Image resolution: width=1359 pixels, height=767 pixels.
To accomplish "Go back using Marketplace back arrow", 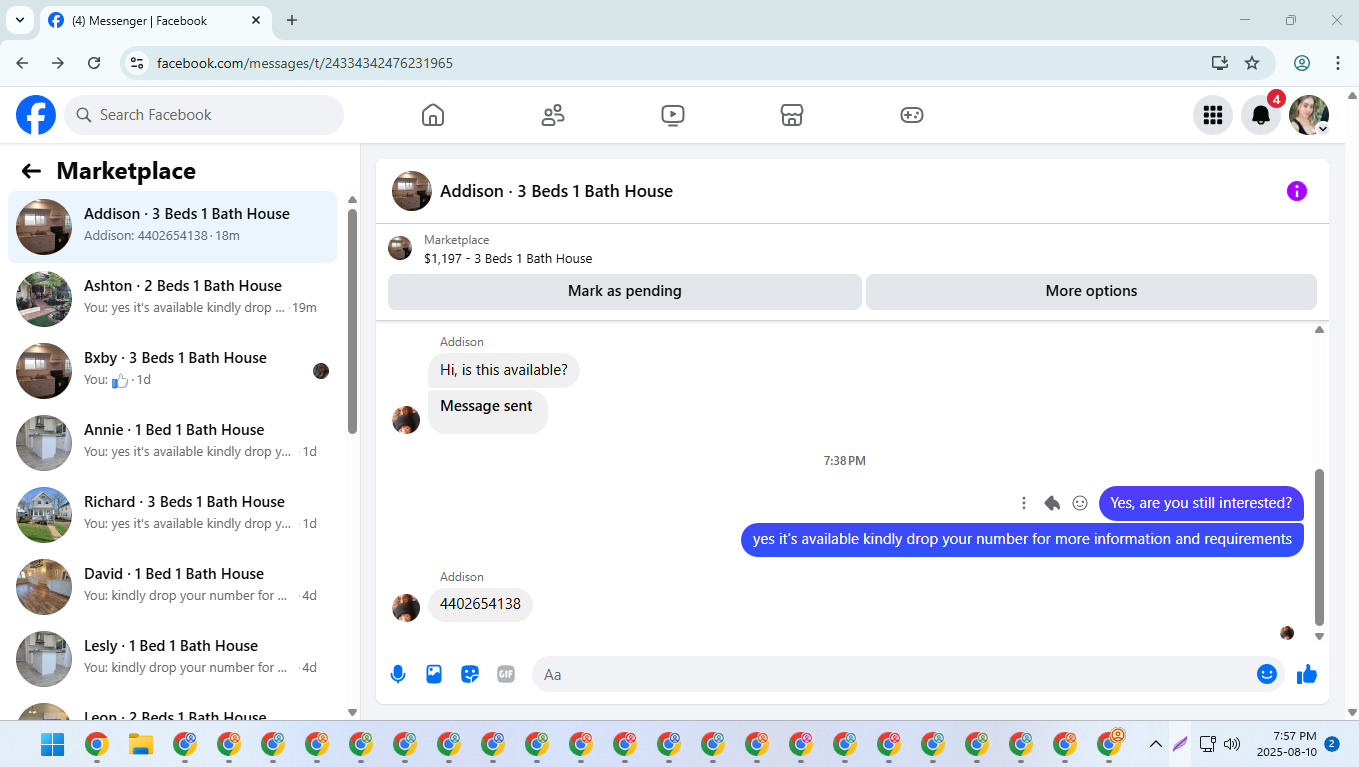I will [x=31, y=171].
